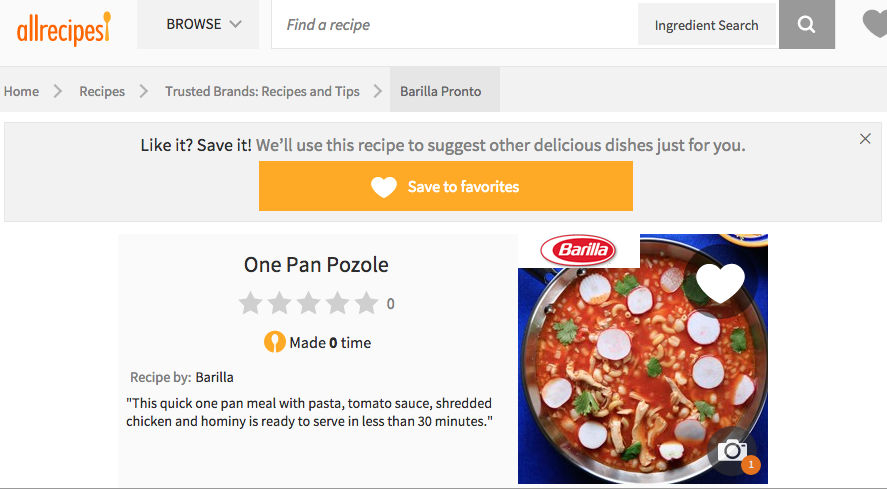
Task: Open favorites heart icon in header
Action: point(875,24)
